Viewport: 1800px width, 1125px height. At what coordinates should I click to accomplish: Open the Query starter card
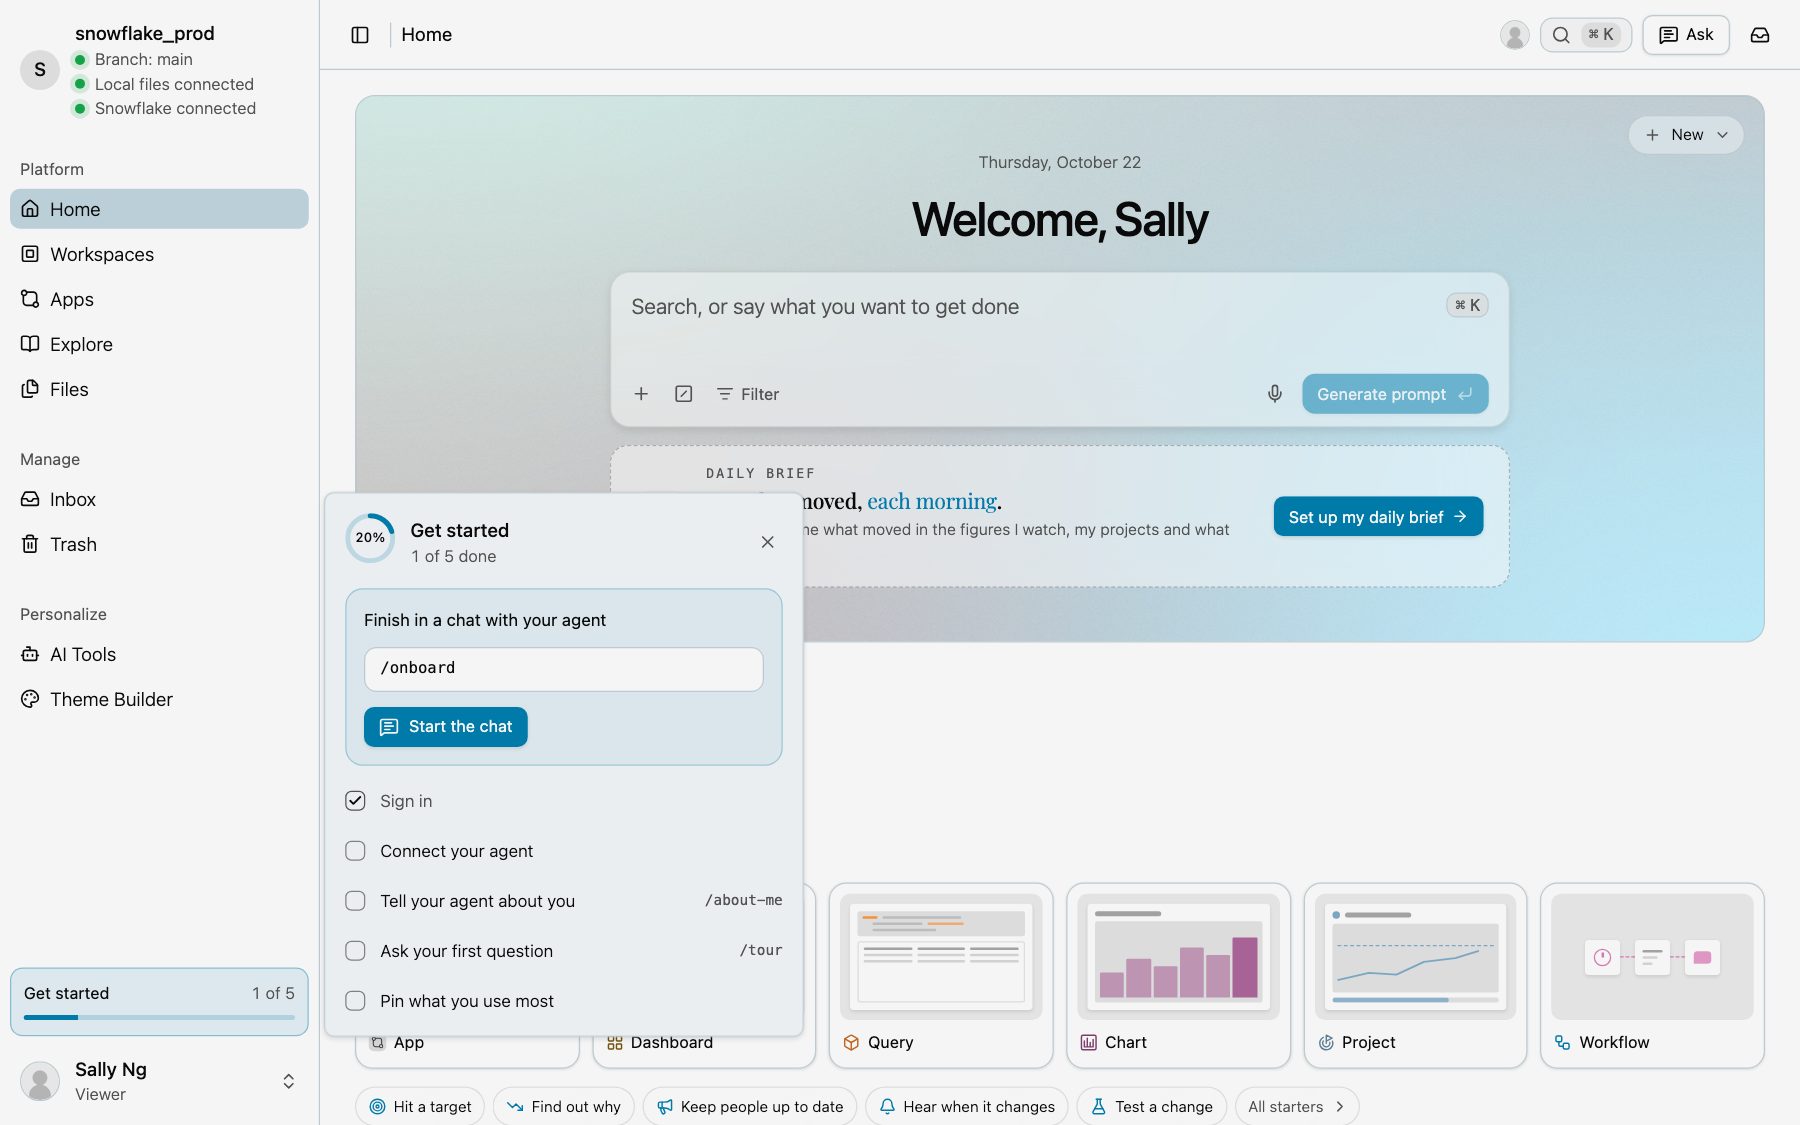tap(941, 975)
